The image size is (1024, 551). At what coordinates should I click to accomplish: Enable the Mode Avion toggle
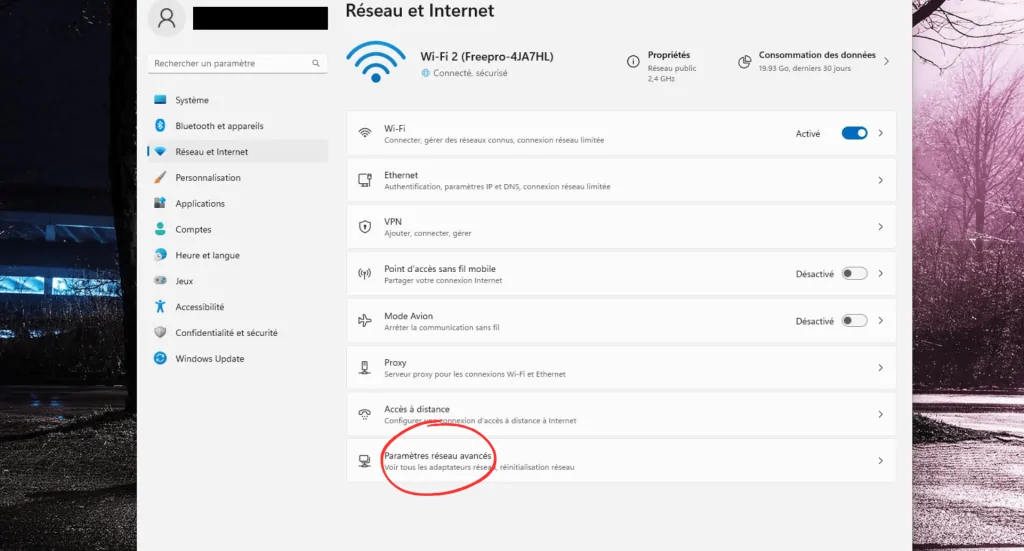854,321
